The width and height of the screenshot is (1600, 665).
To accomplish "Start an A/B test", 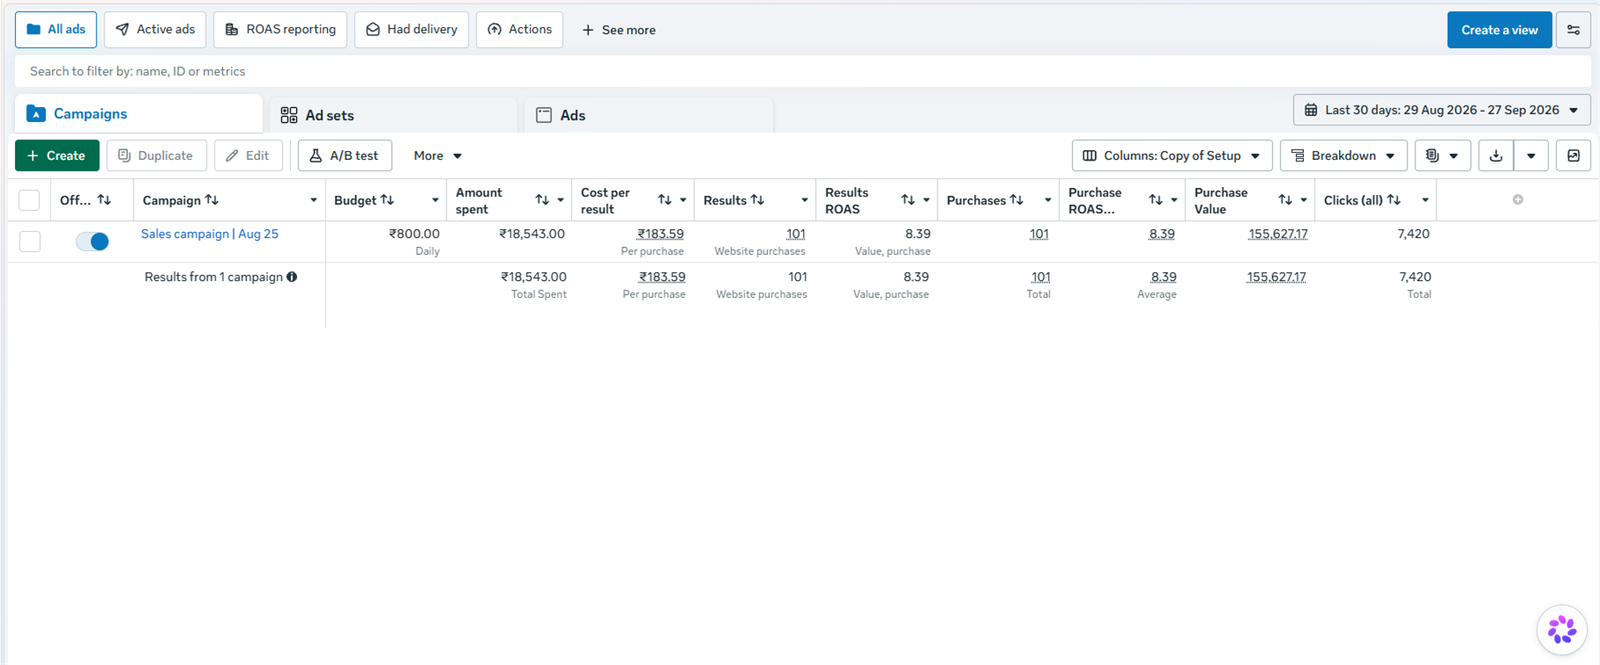I will coord(345,156).
